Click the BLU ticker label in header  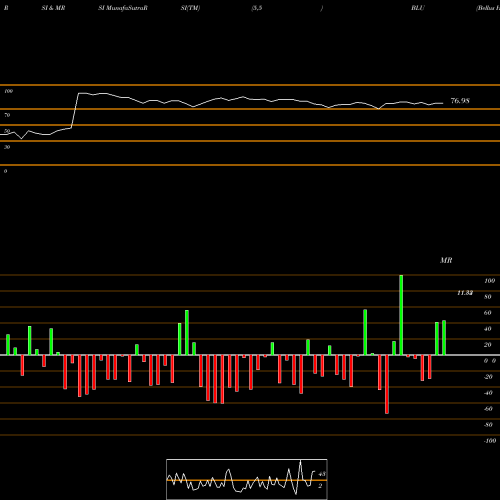[418, 8]
